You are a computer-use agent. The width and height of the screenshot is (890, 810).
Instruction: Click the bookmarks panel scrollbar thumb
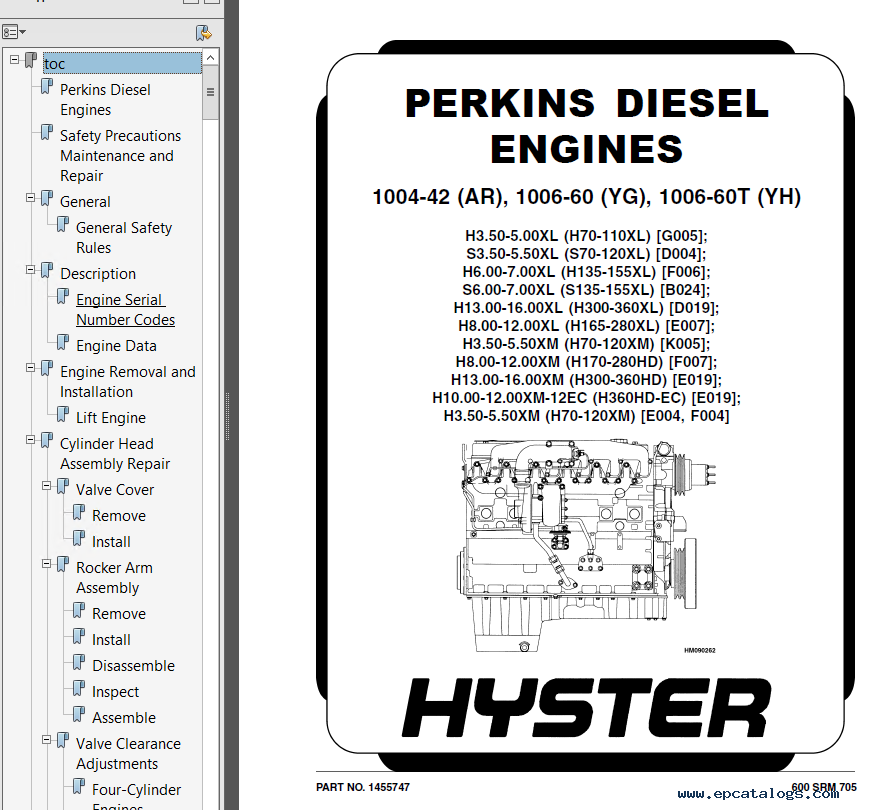tap(210, 92)
